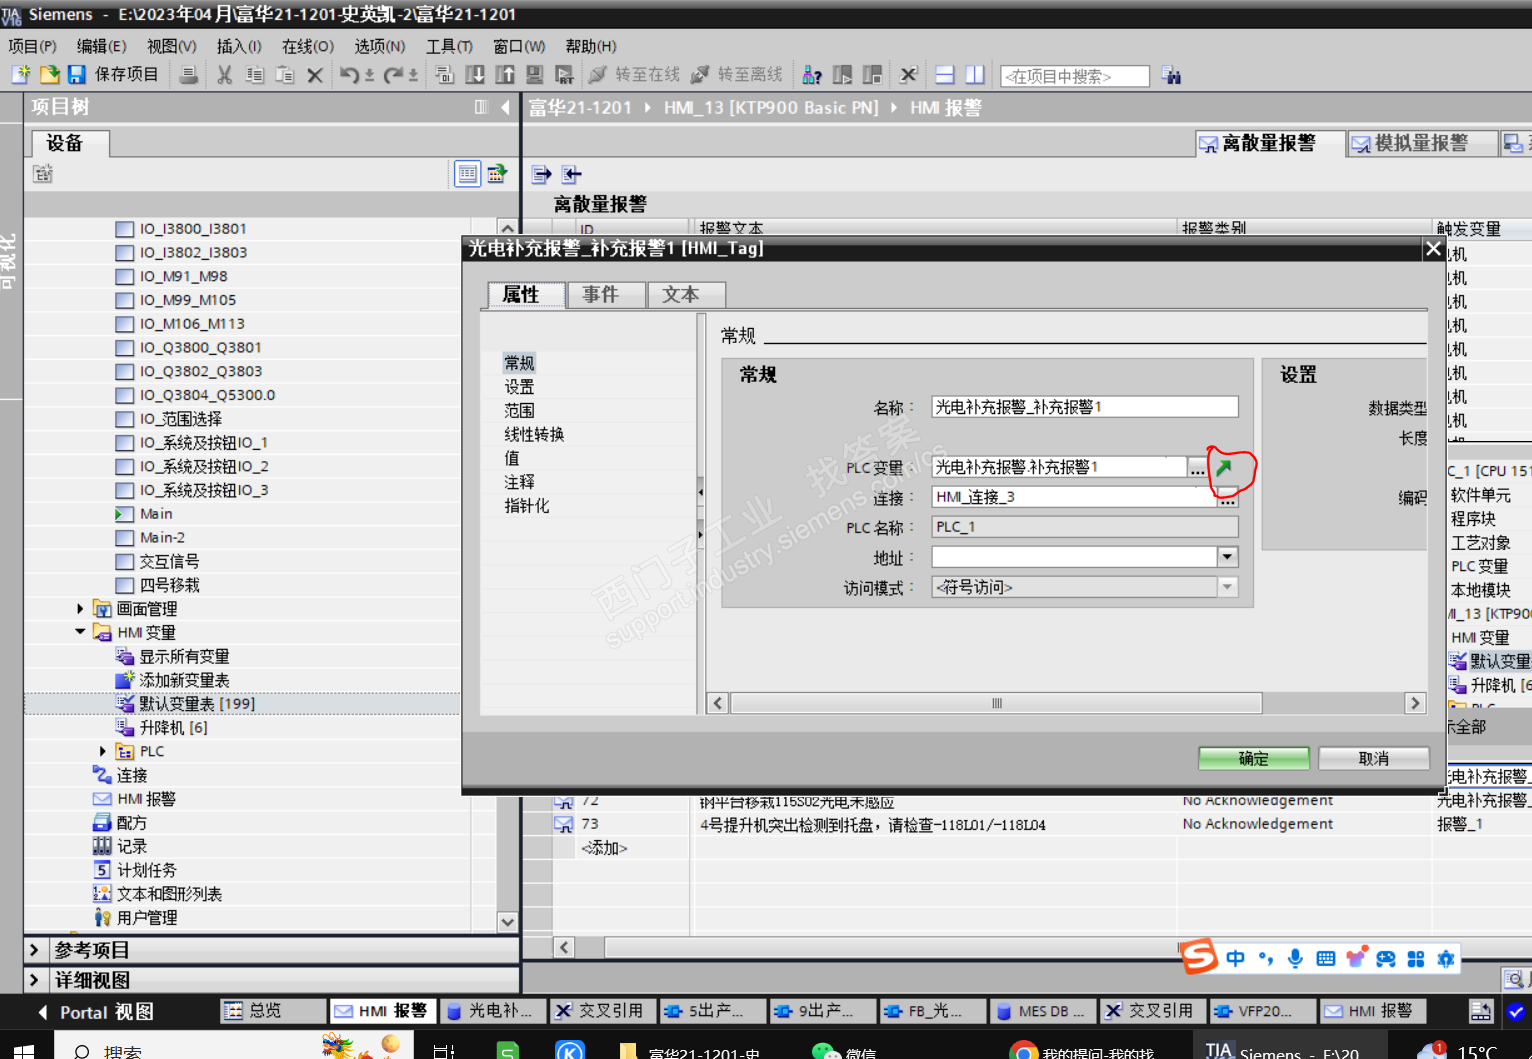
Task: Click the new project icon in toolbar
Action: 20,75
